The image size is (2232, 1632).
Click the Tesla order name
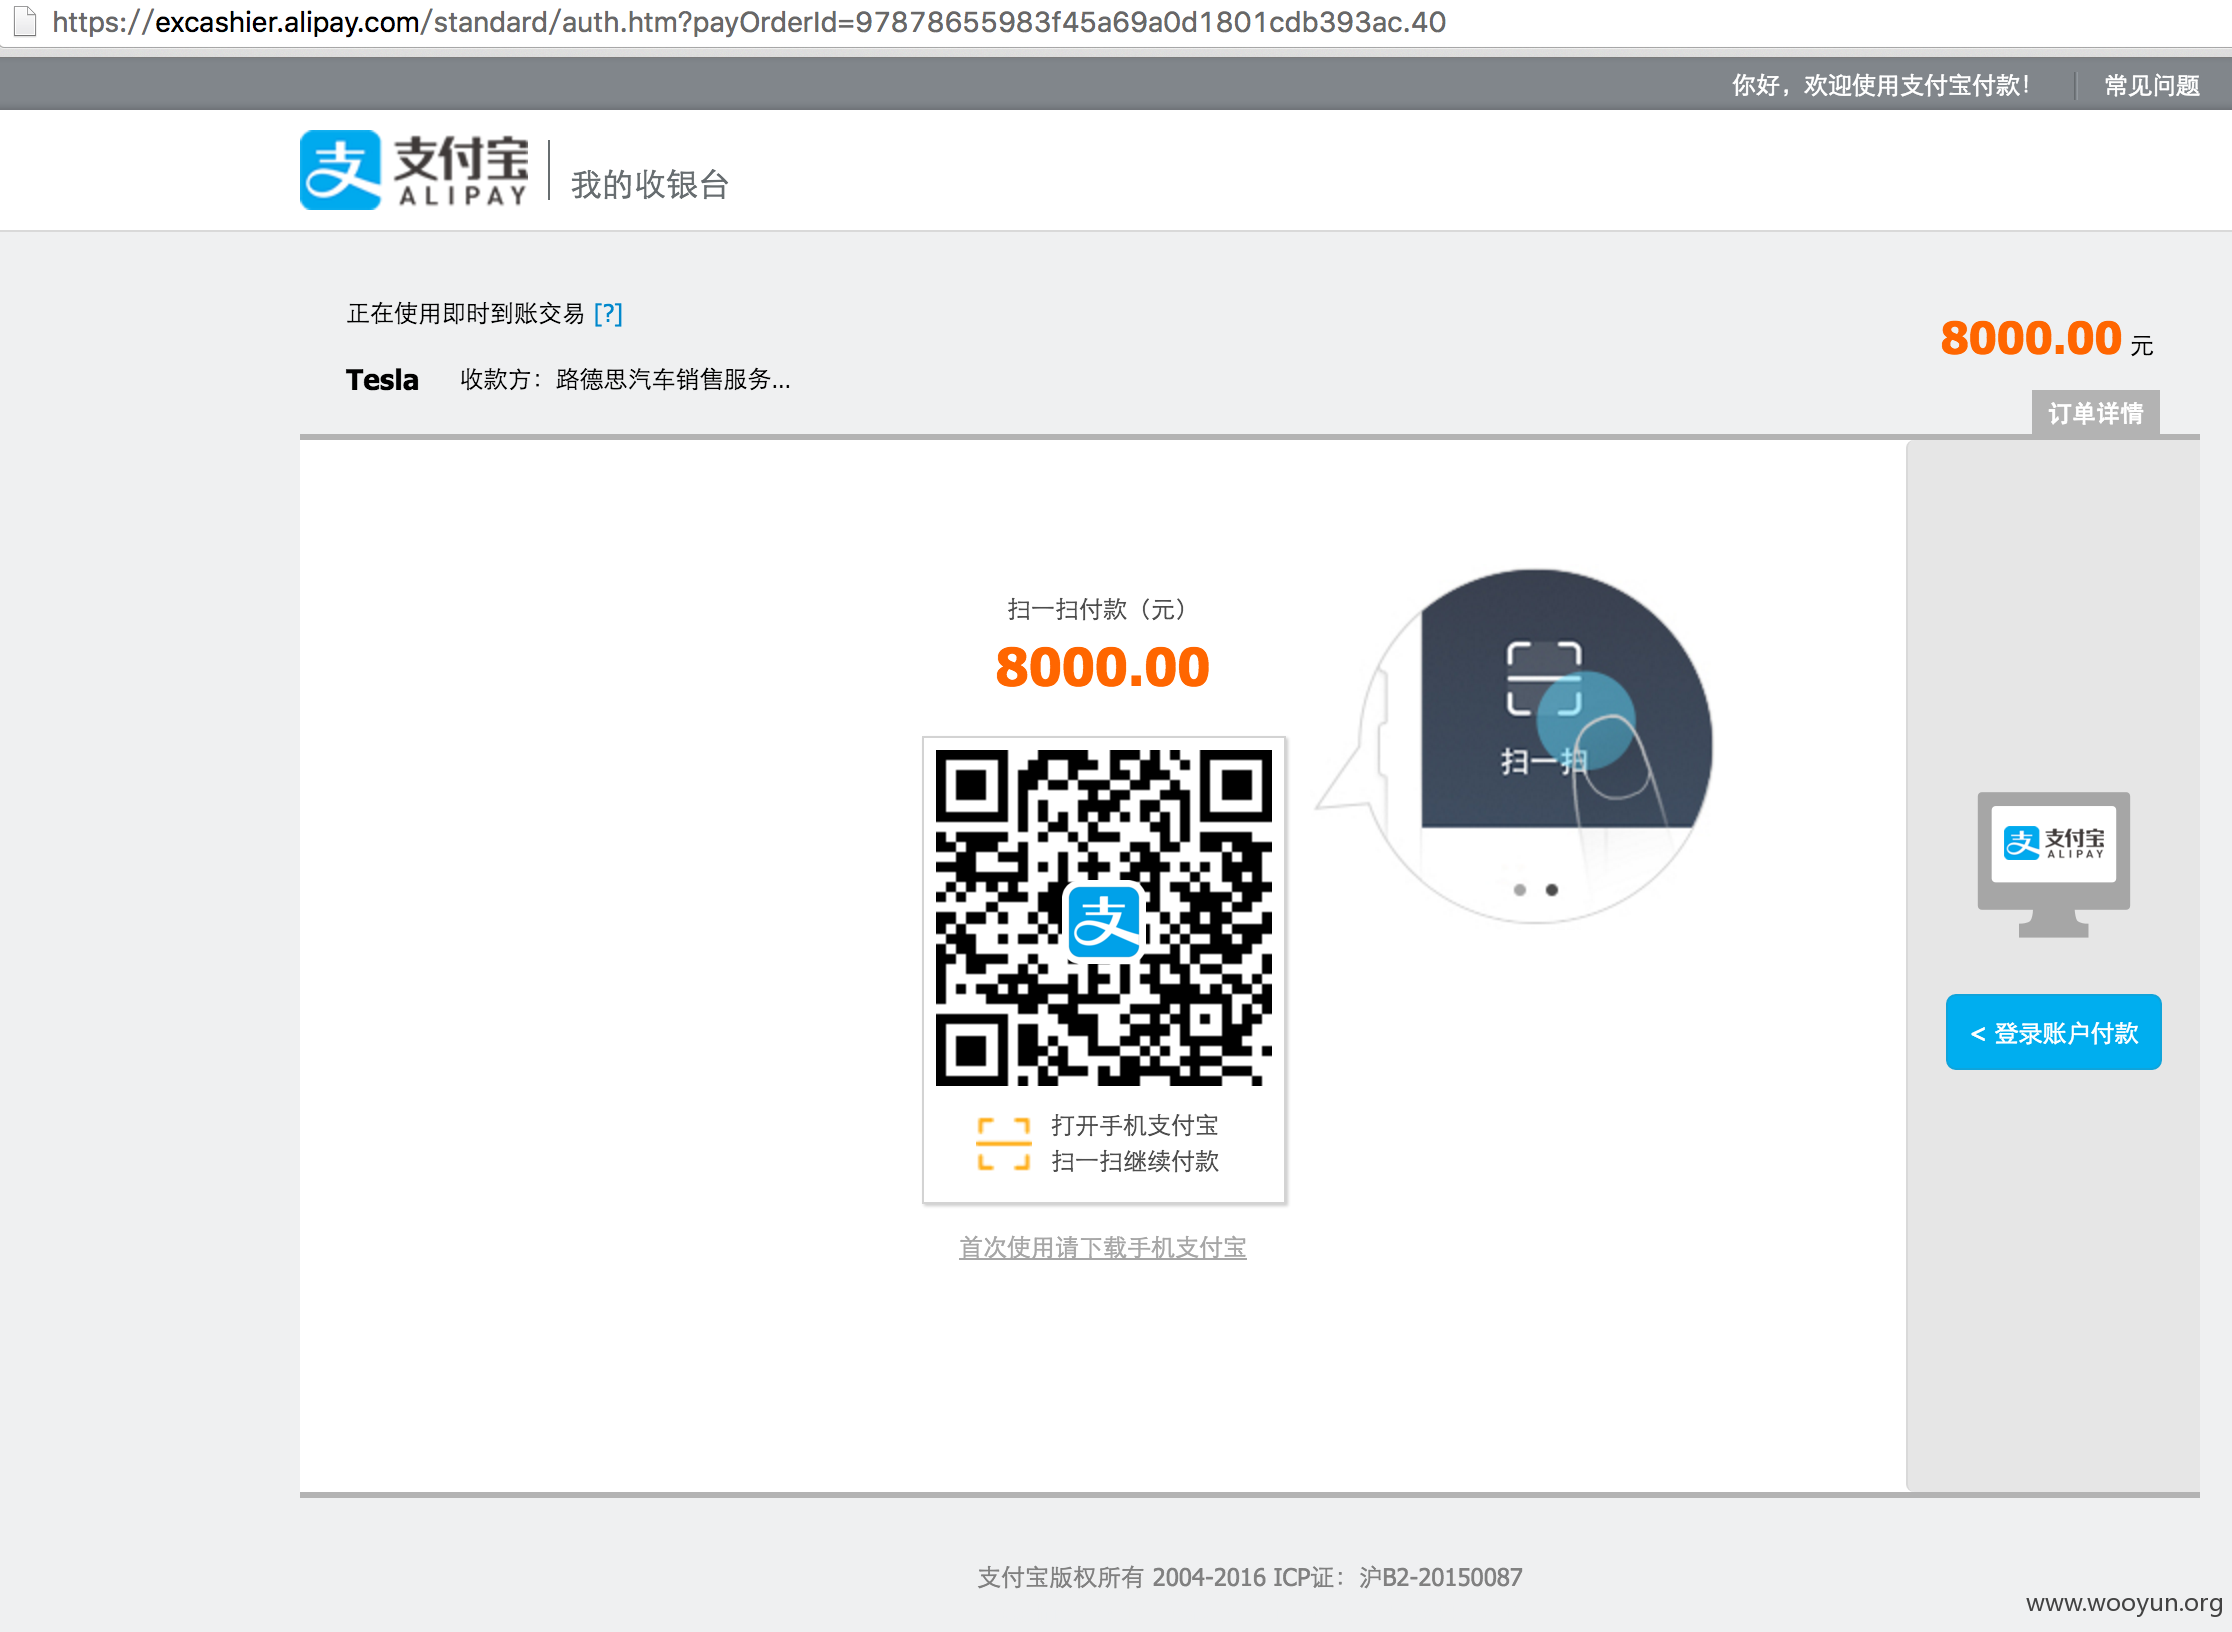pyautogui.click(x=382, y=380)
